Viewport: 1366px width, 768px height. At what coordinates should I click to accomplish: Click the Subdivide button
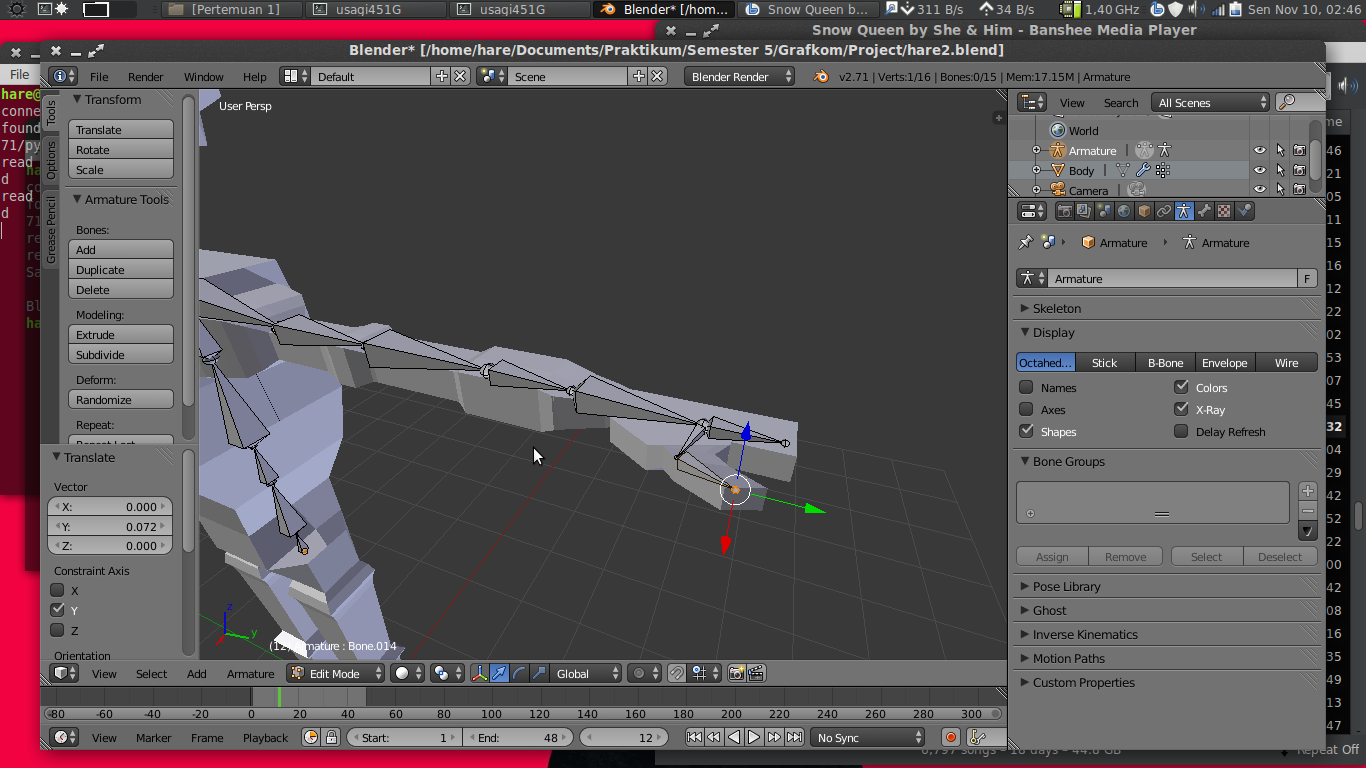click(121, 354)
